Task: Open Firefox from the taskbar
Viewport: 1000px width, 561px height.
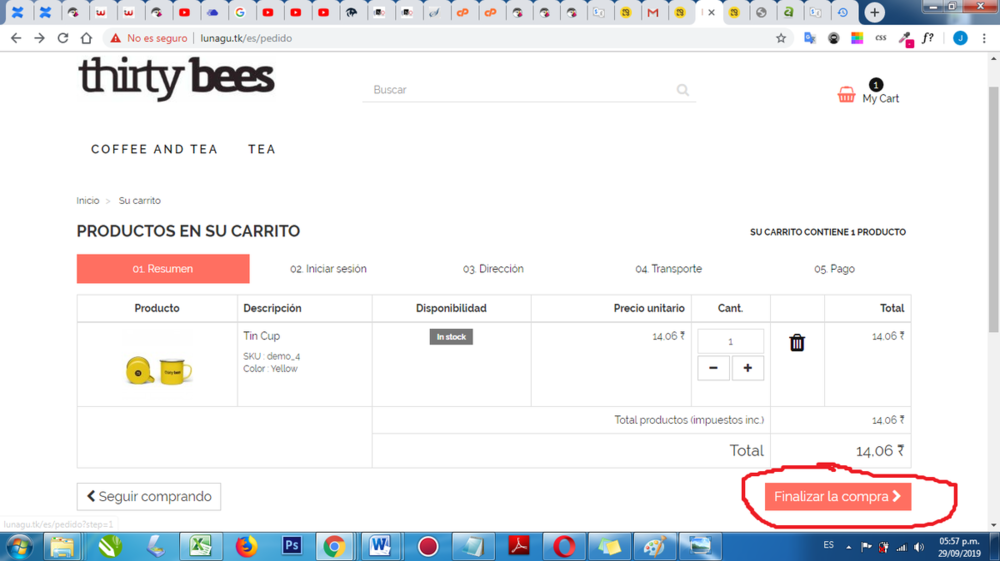Action: tap(246, 546)
